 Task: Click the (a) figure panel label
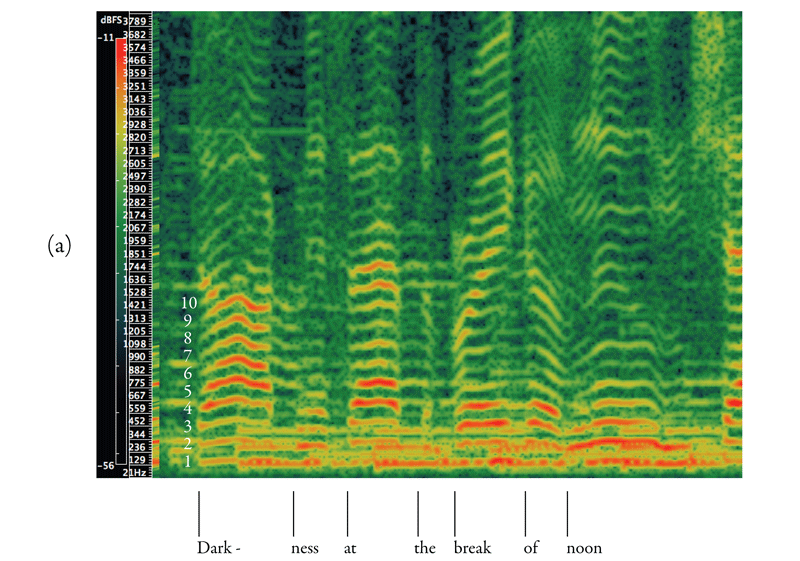pyautogui.click(x=59, y=244)
